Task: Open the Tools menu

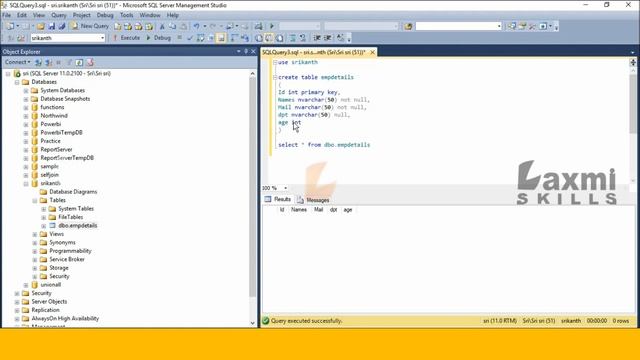Action: point(127,15)
